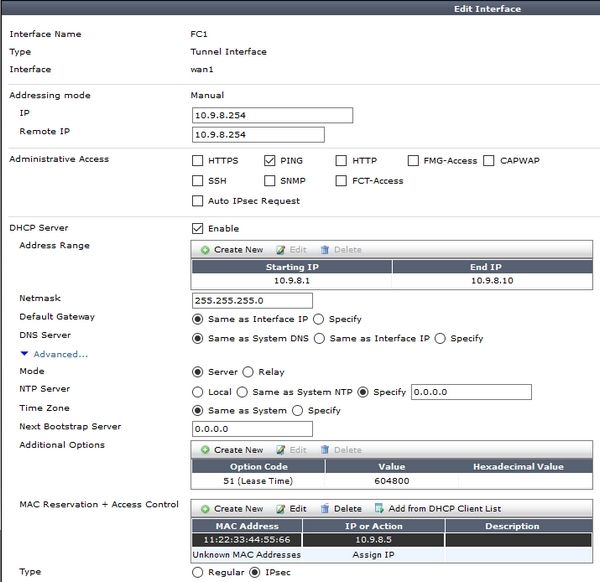Check Auto IPsec Request
The width and height of the screenshot is (600, 582).
click(197, 201)
